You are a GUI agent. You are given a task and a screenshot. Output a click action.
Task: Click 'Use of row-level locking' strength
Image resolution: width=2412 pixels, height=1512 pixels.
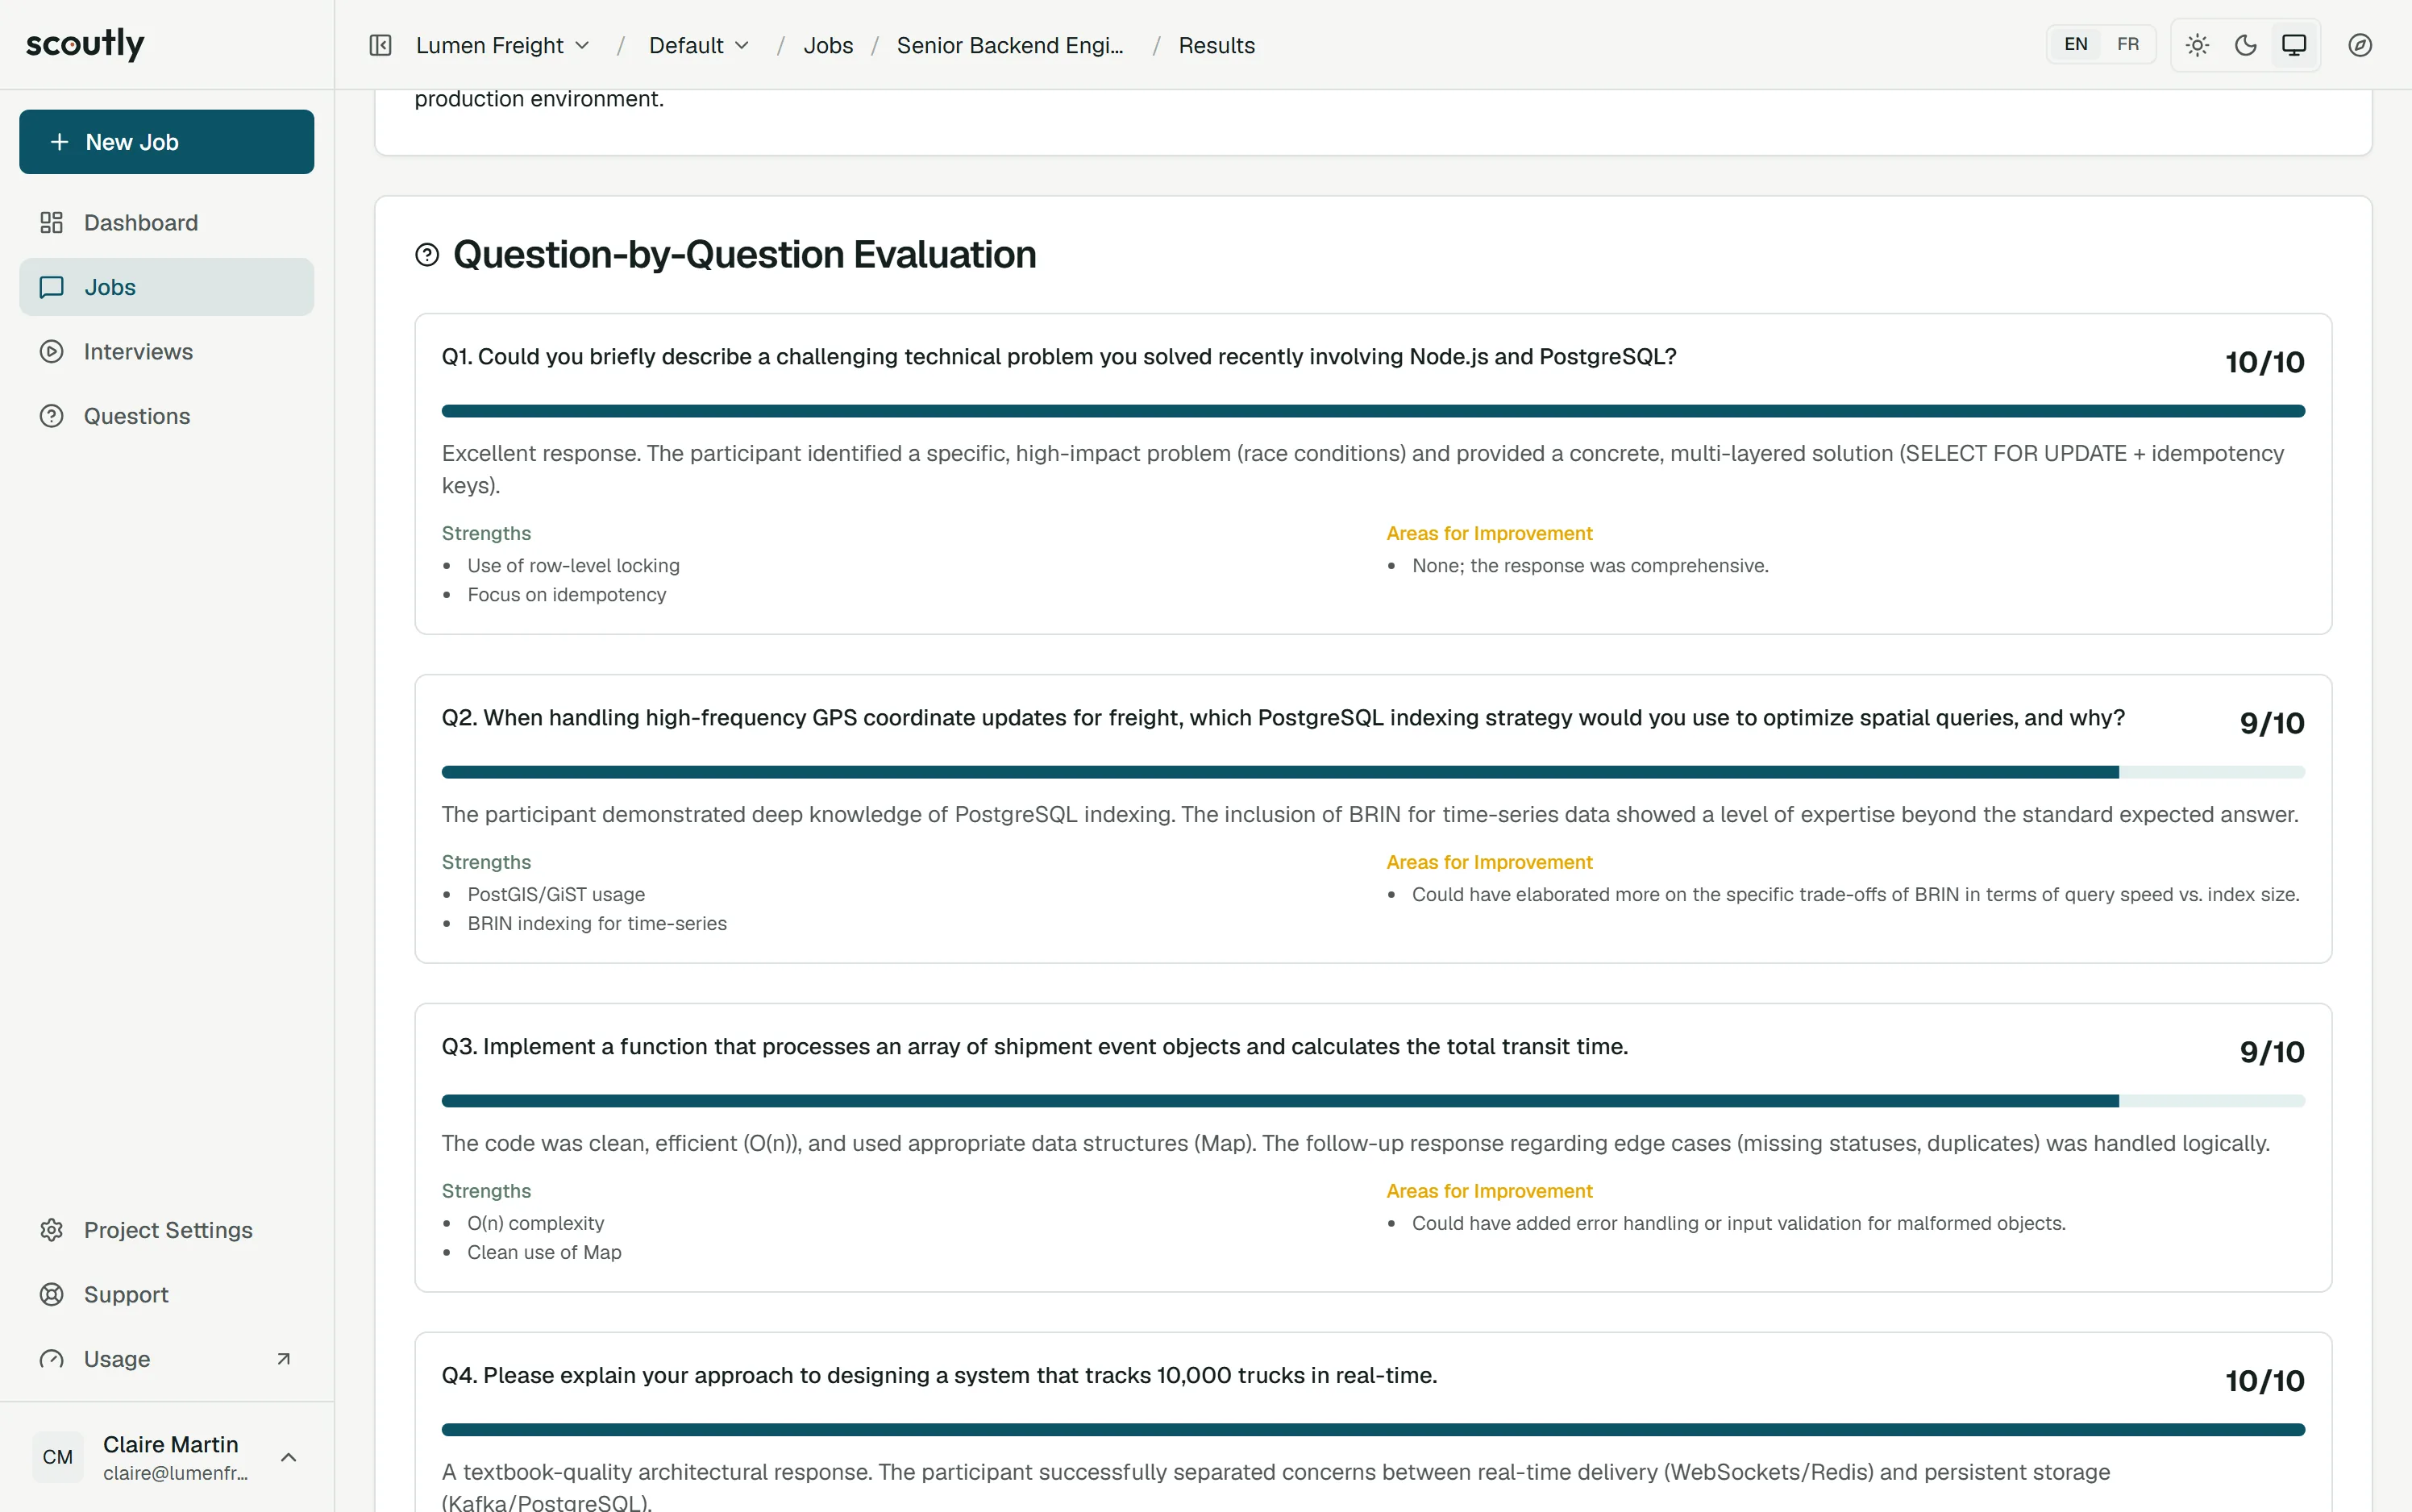[573, 566]
